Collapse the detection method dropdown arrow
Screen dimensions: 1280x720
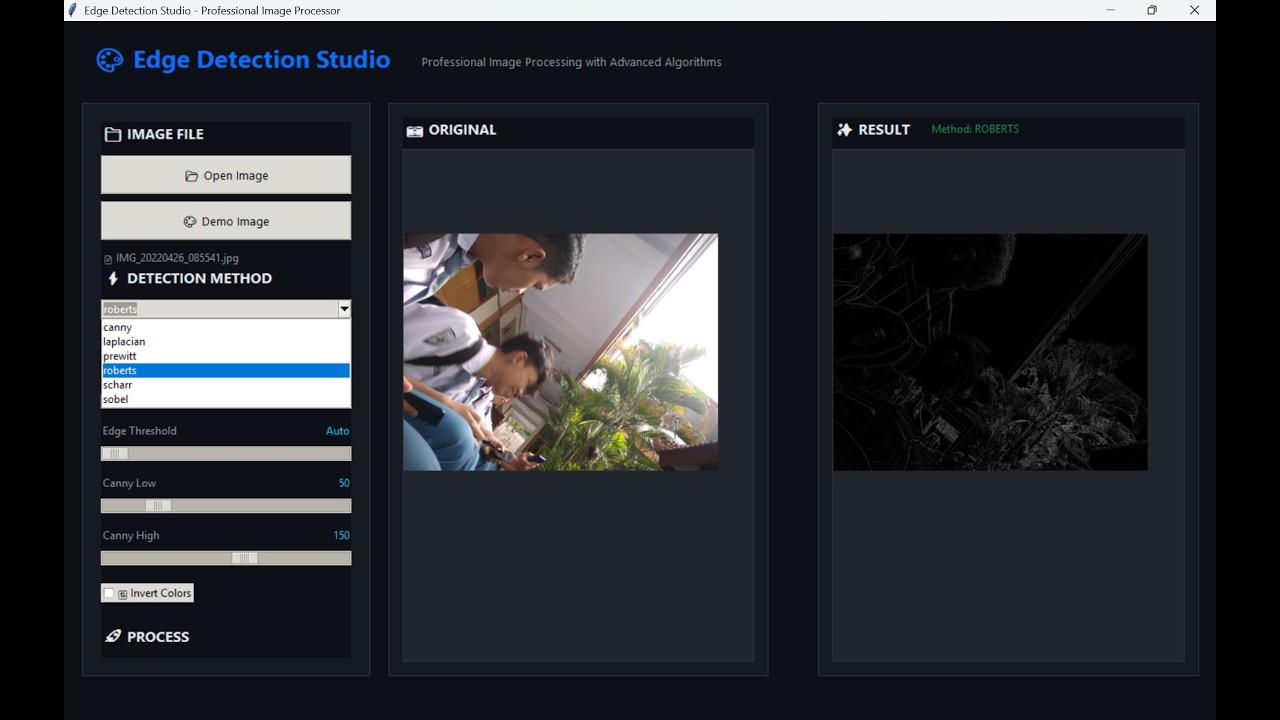[344, 309]
